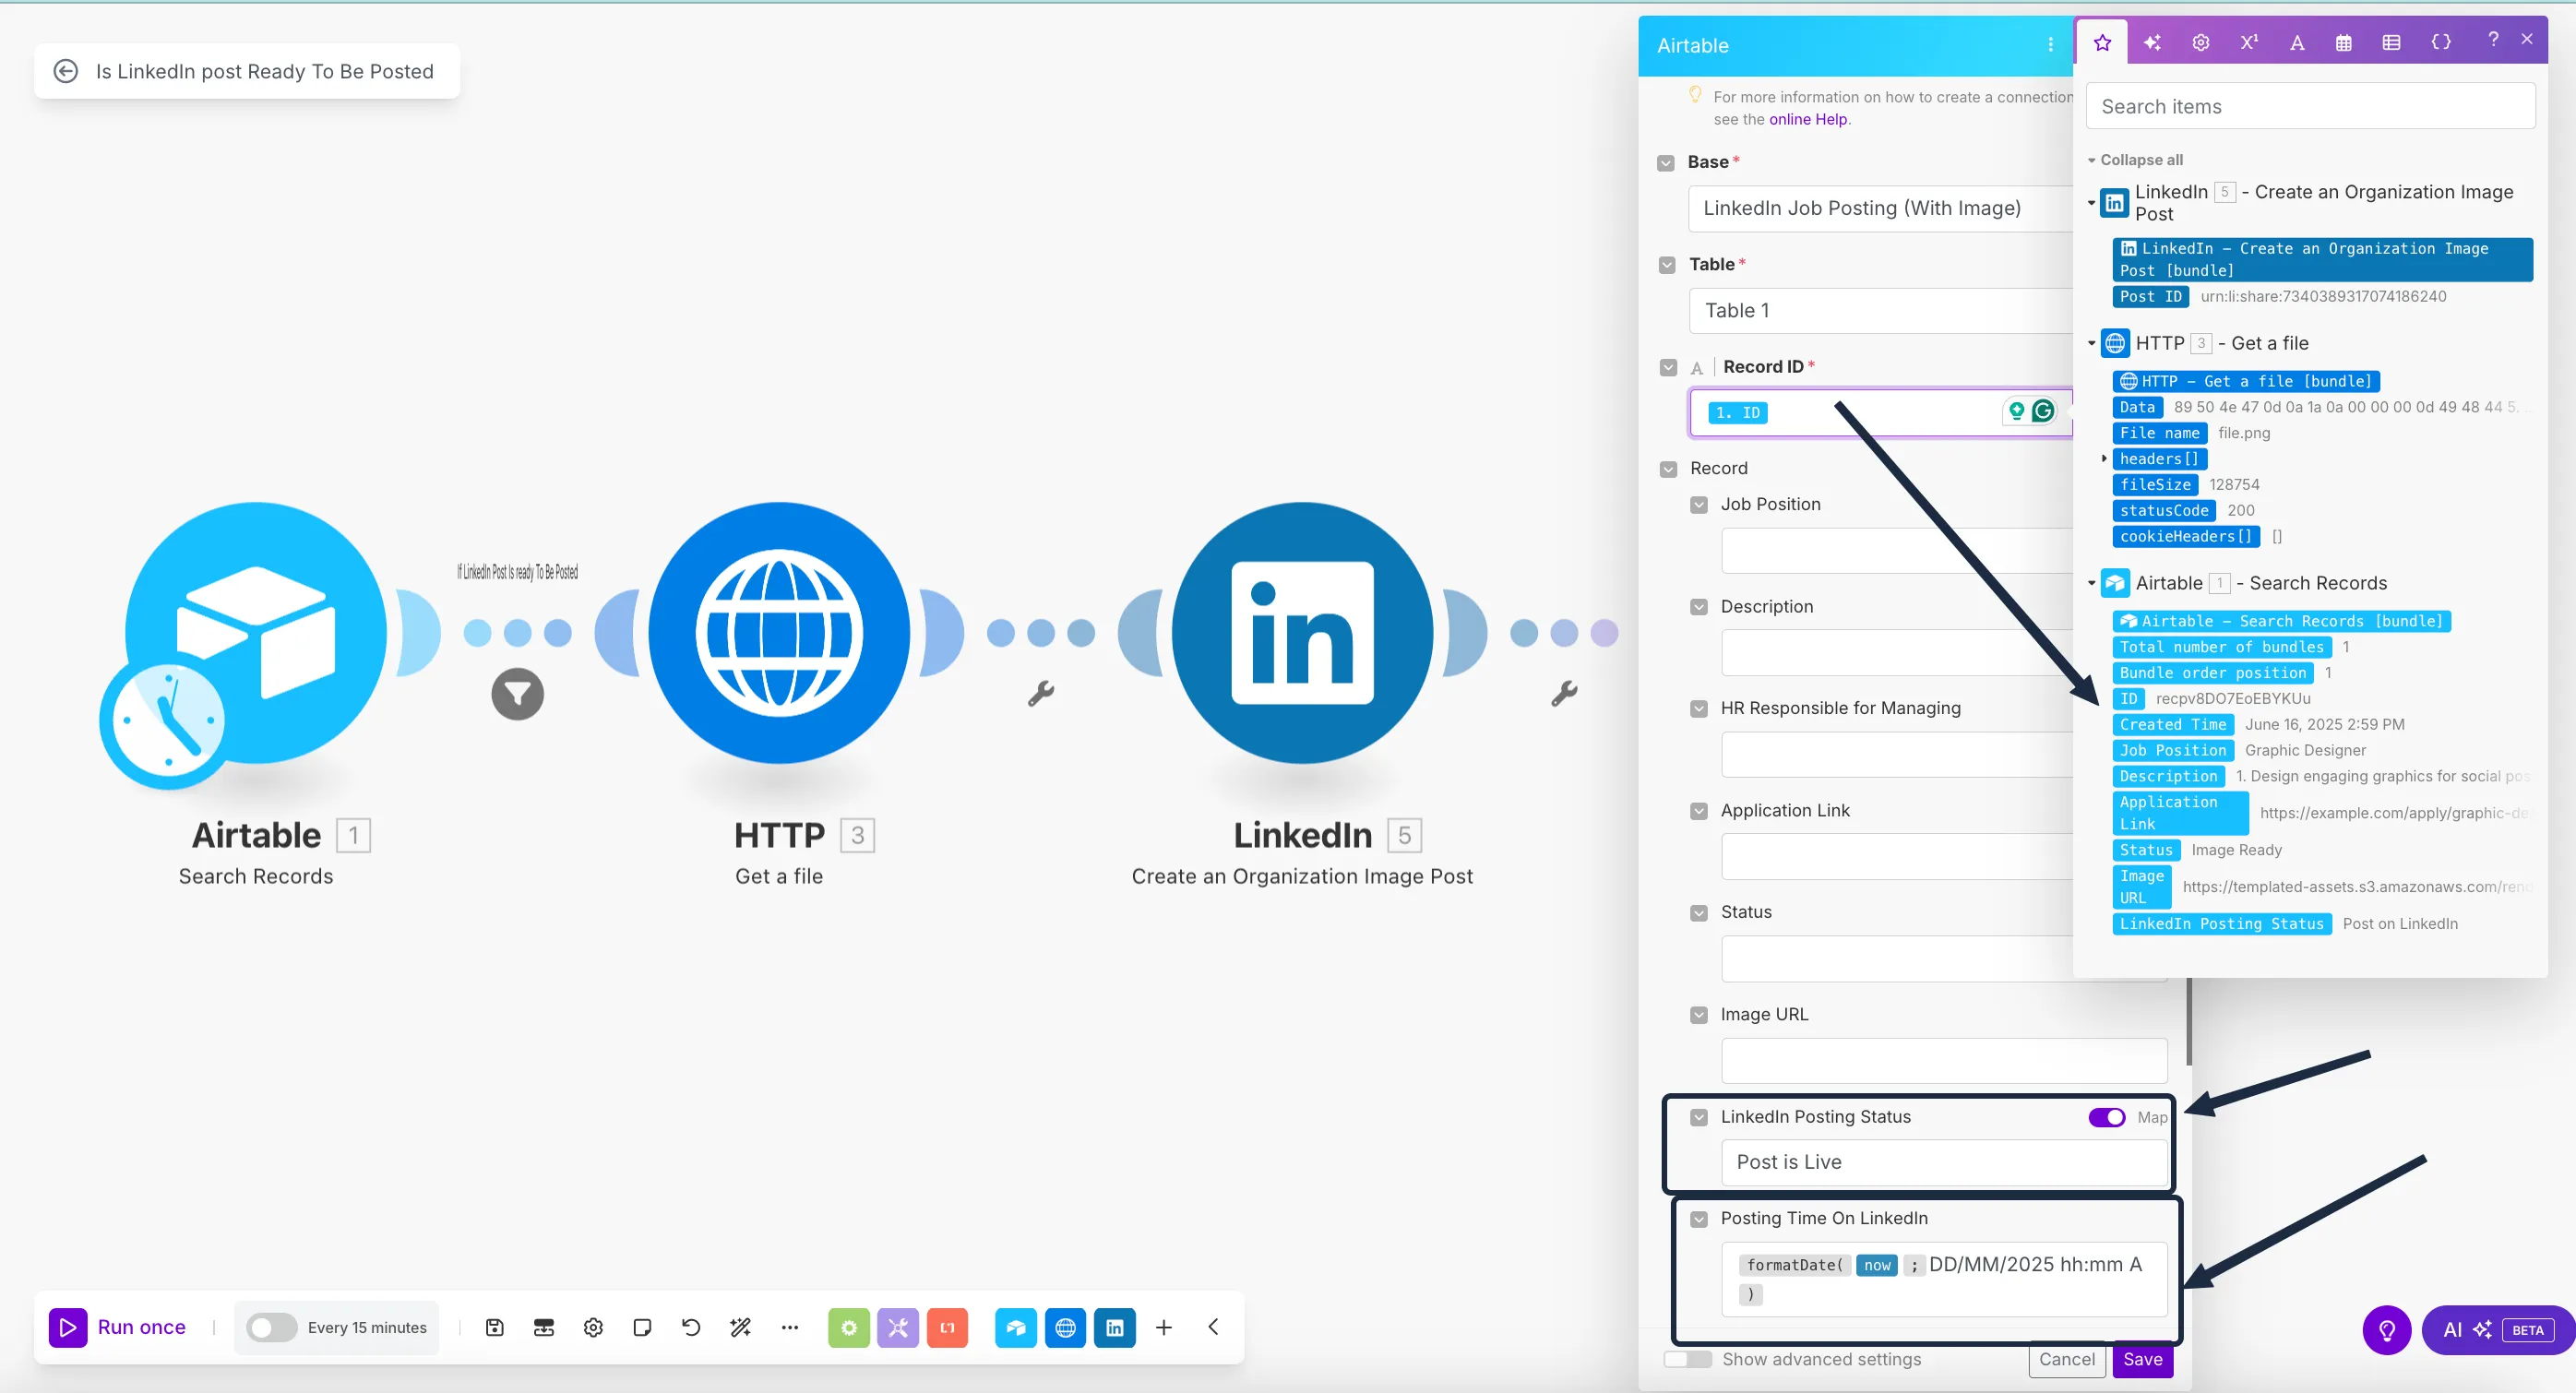Click the Run once play button
Image resolution: width=2576 pixels, height=1393 pixels.
coord(68,1327)
